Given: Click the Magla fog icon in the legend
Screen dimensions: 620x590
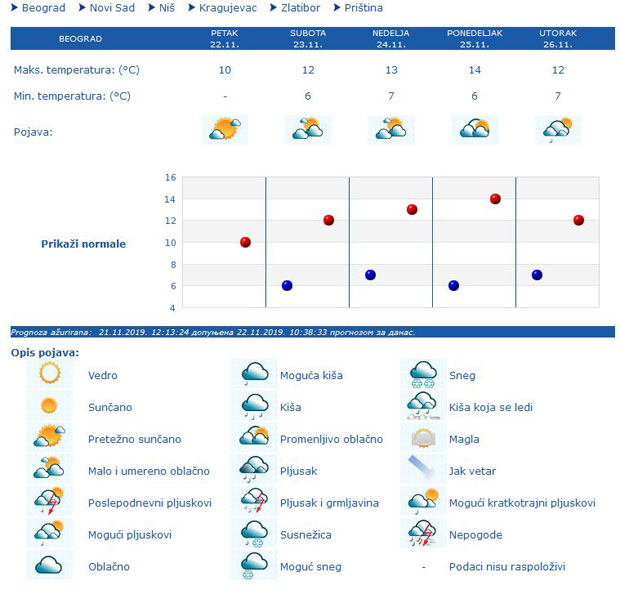Looking at the screenshot, I should 424,439.
